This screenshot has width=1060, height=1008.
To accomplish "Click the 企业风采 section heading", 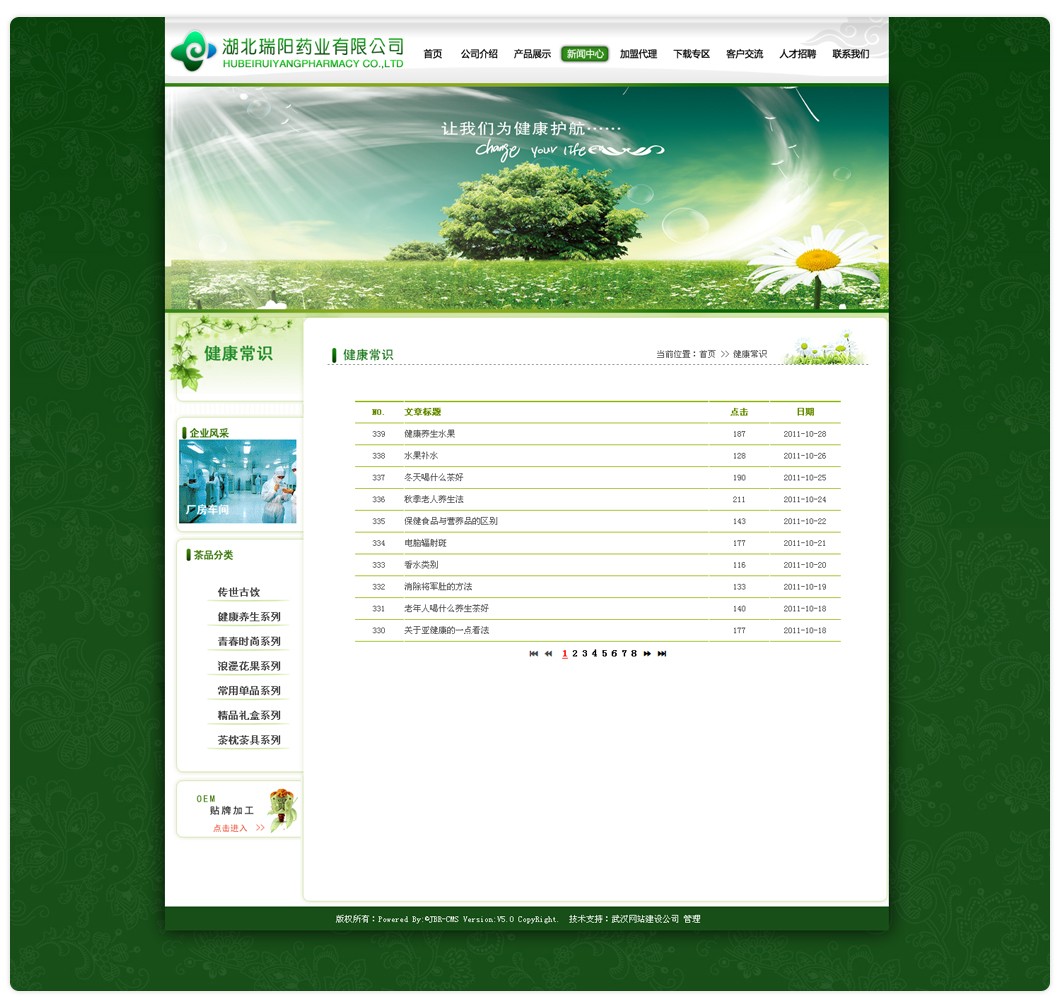I will [x=209, y=433].
